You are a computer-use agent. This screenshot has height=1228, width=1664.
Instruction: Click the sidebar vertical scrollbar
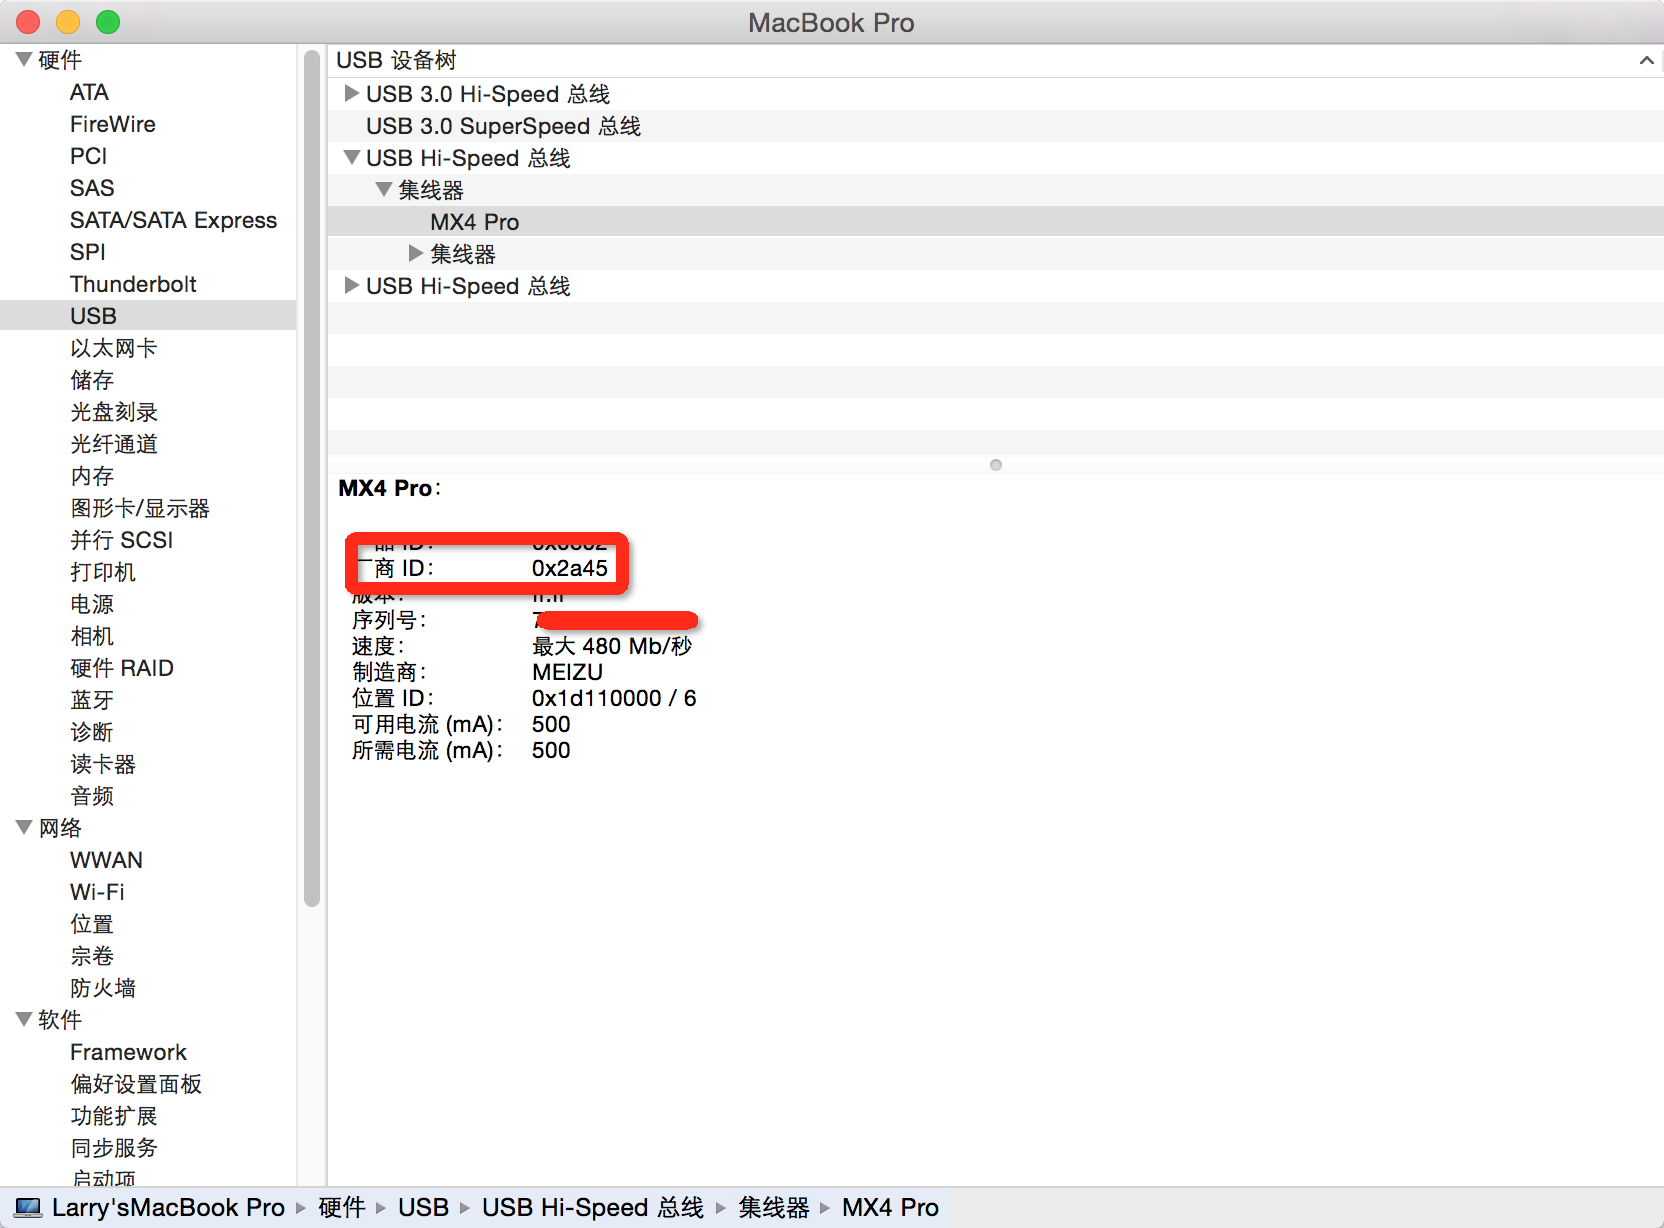click(311, 480)
